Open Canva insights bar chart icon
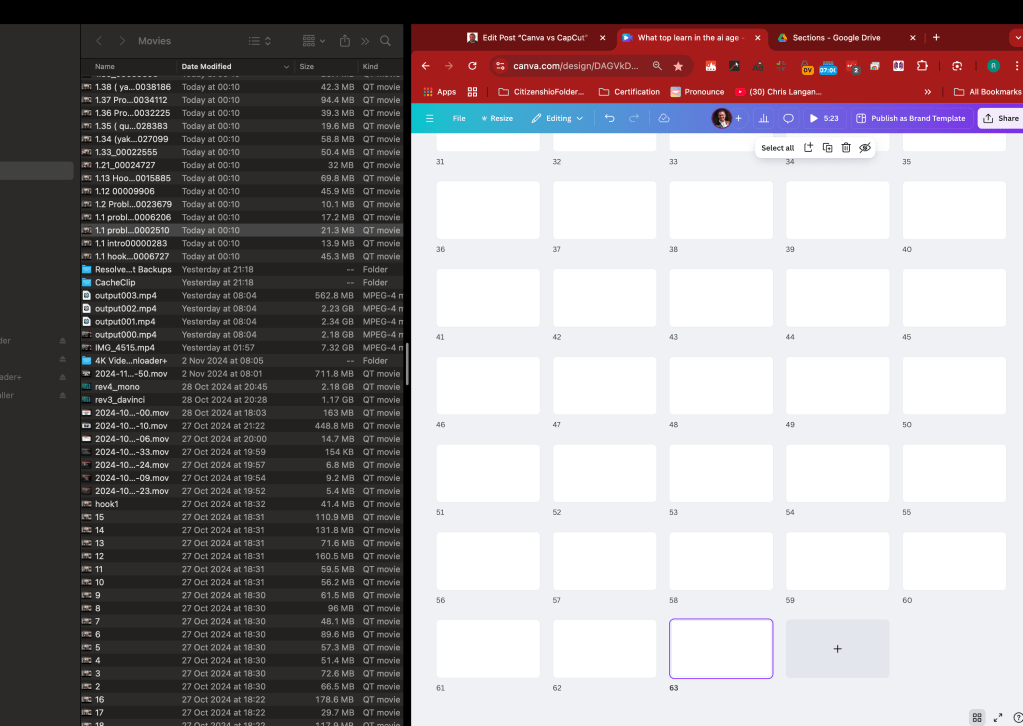 pos(763,118)
